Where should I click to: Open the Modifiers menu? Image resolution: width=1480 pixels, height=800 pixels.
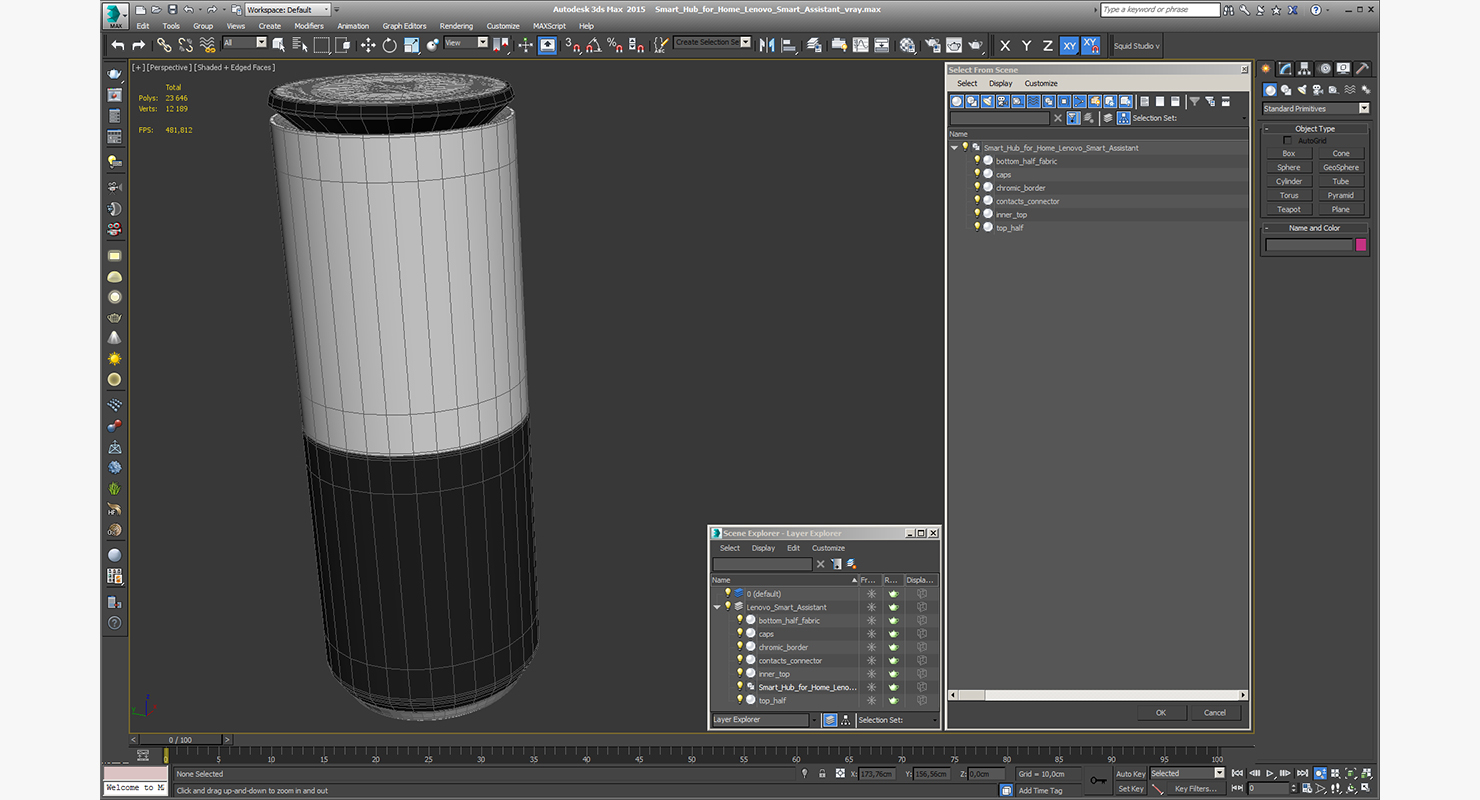(309, 26)
